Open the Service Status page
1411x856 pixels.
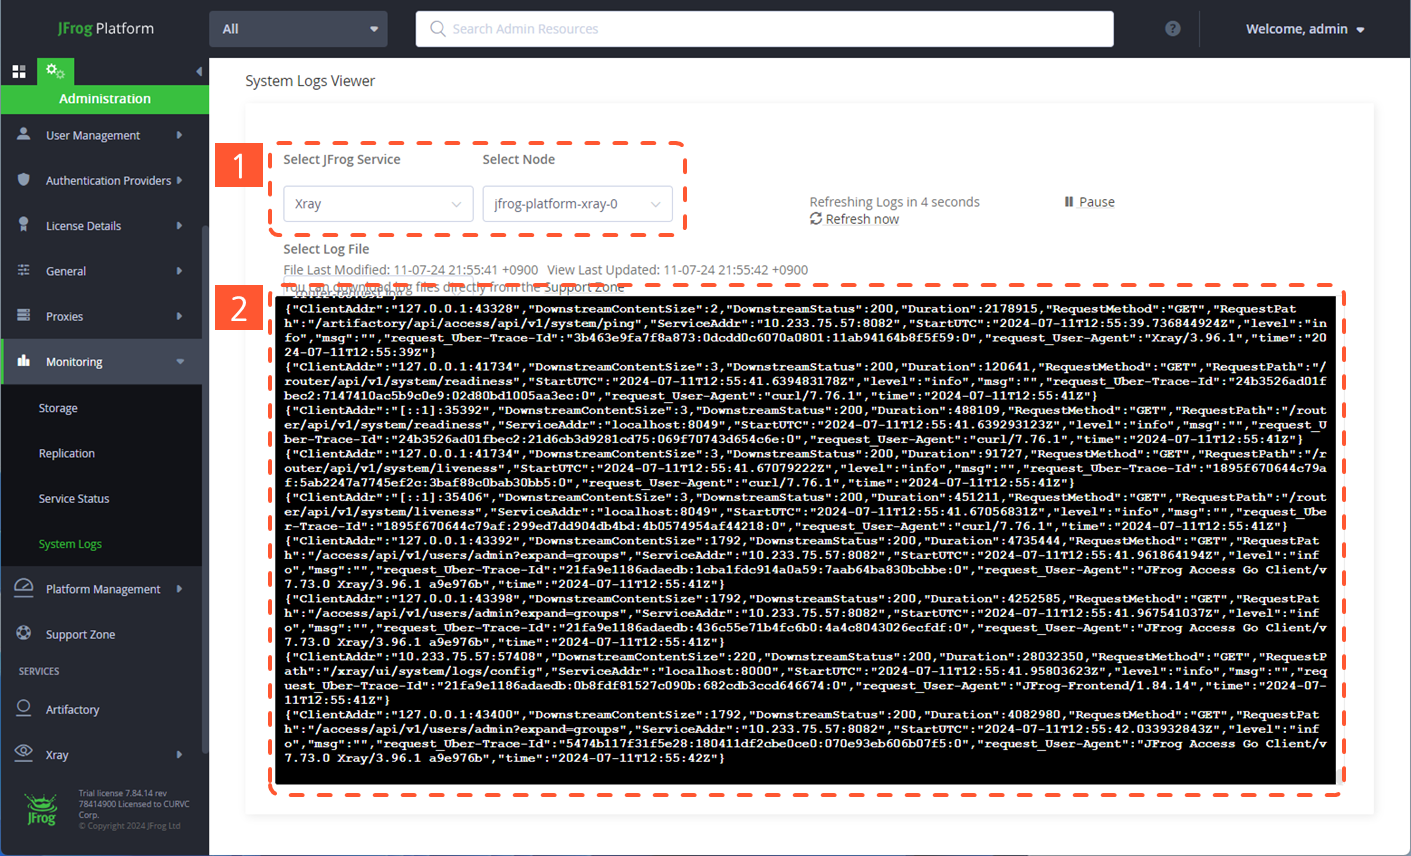point(74,498)
